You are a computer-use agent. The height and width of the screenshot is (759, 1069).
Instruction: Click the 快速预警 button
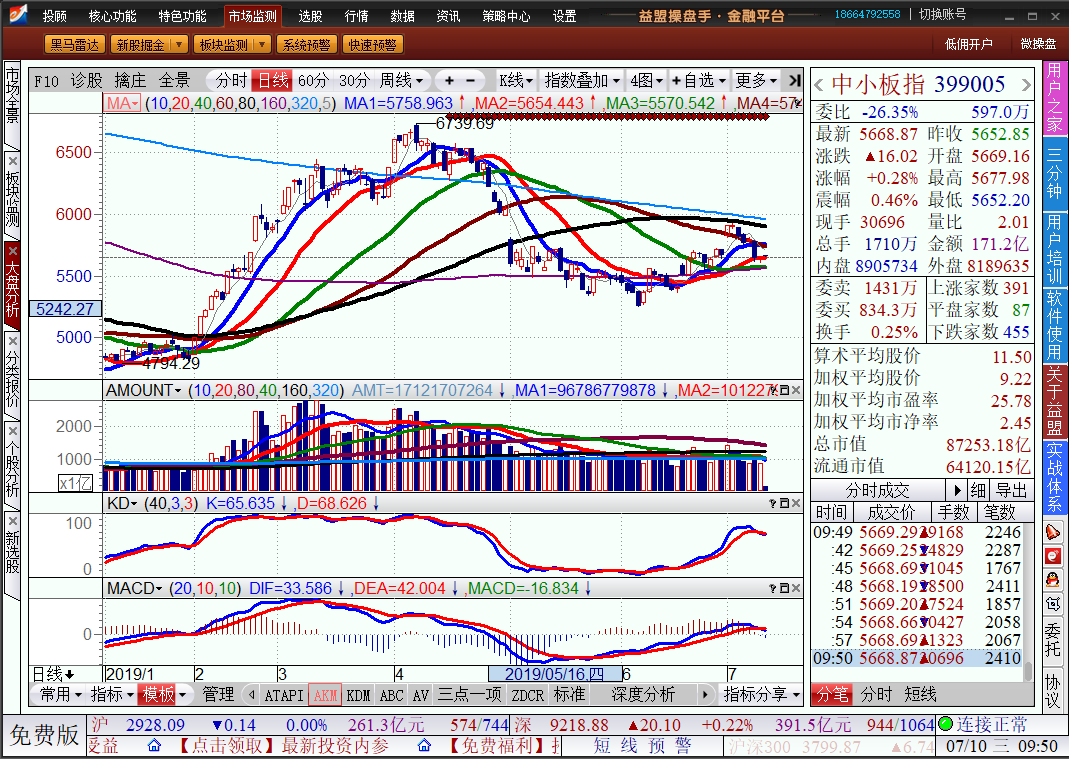pyautogui.click(x=372, y=45)
